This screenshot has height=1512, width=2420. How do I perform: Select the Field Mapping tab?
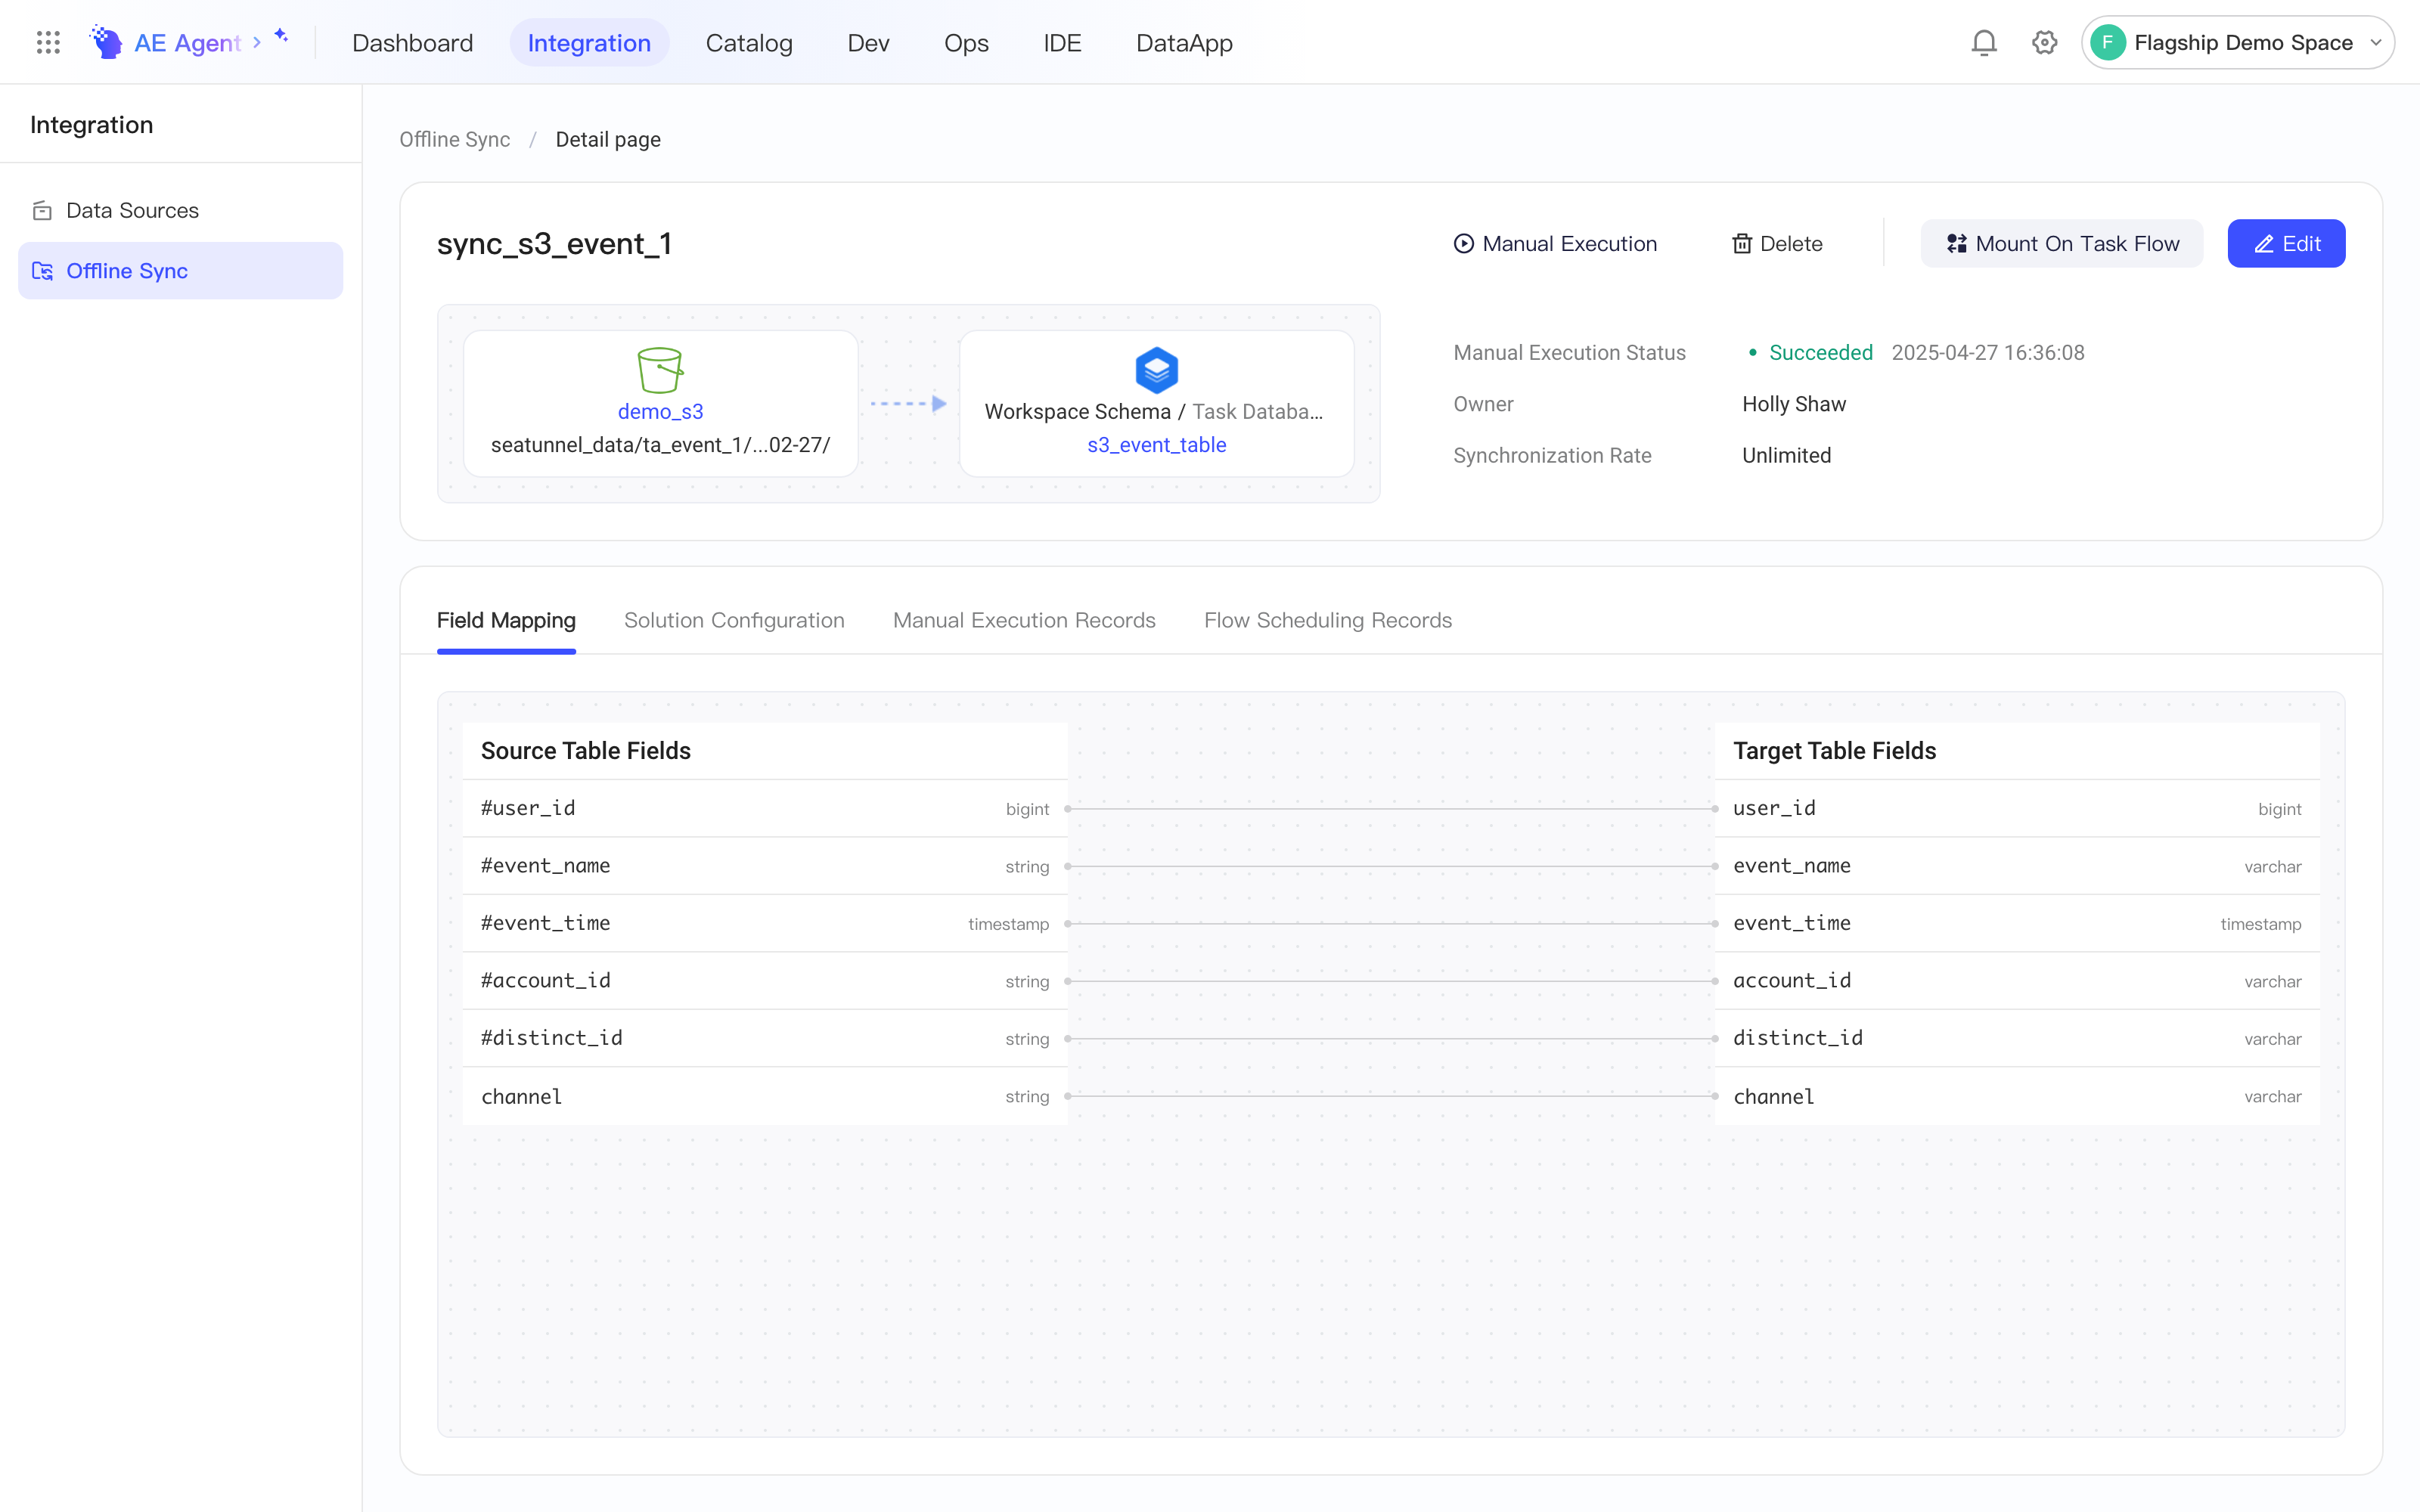click(506, 620)
